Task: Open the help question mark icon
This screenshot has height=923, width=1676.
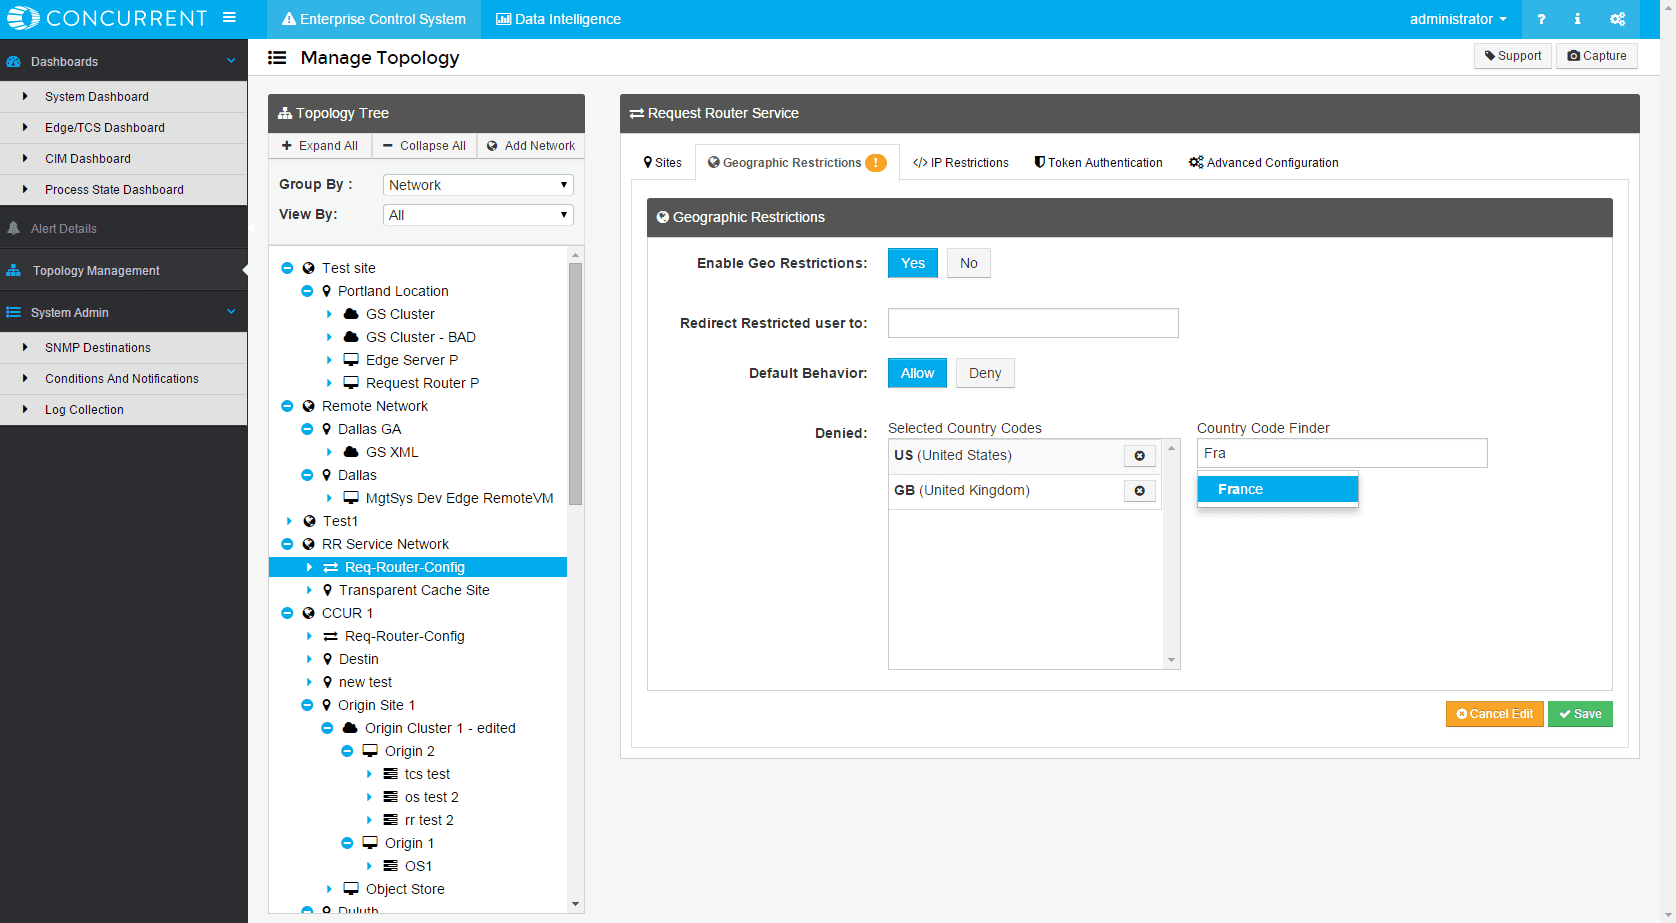Action: (1541, 19)
